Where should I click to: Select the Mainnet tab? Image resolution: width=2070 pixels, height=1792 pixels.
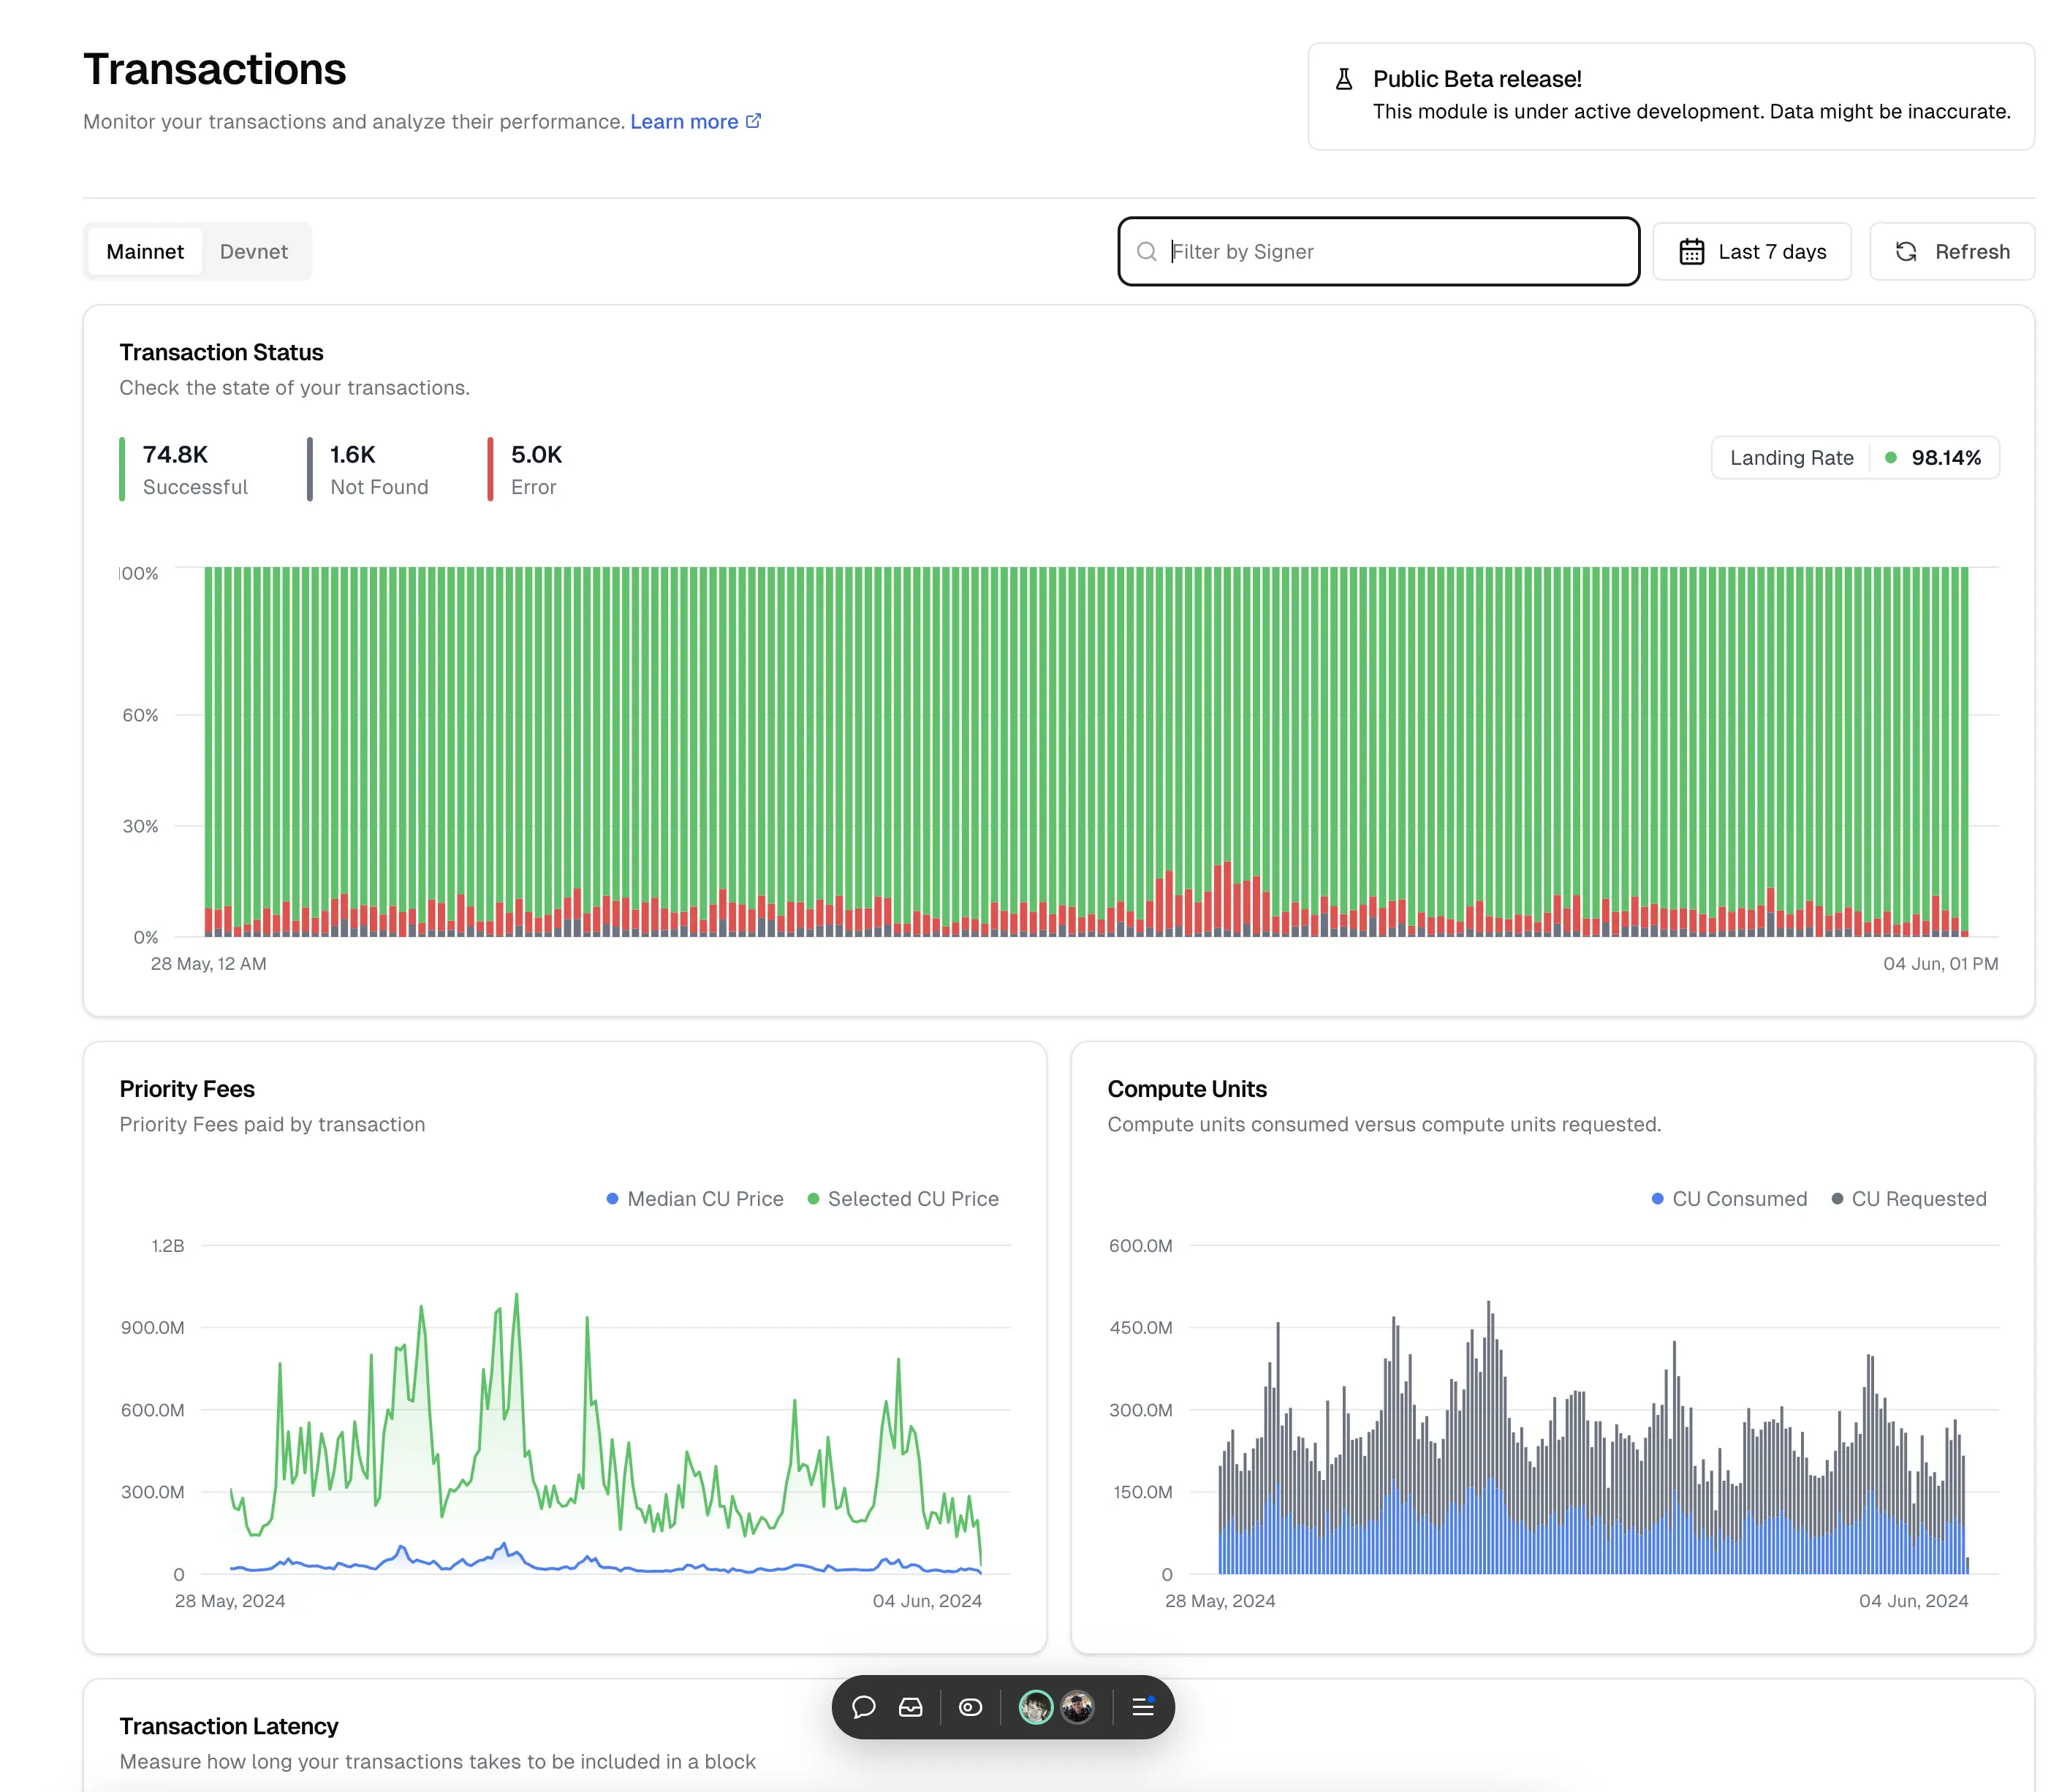coord(144,250)
